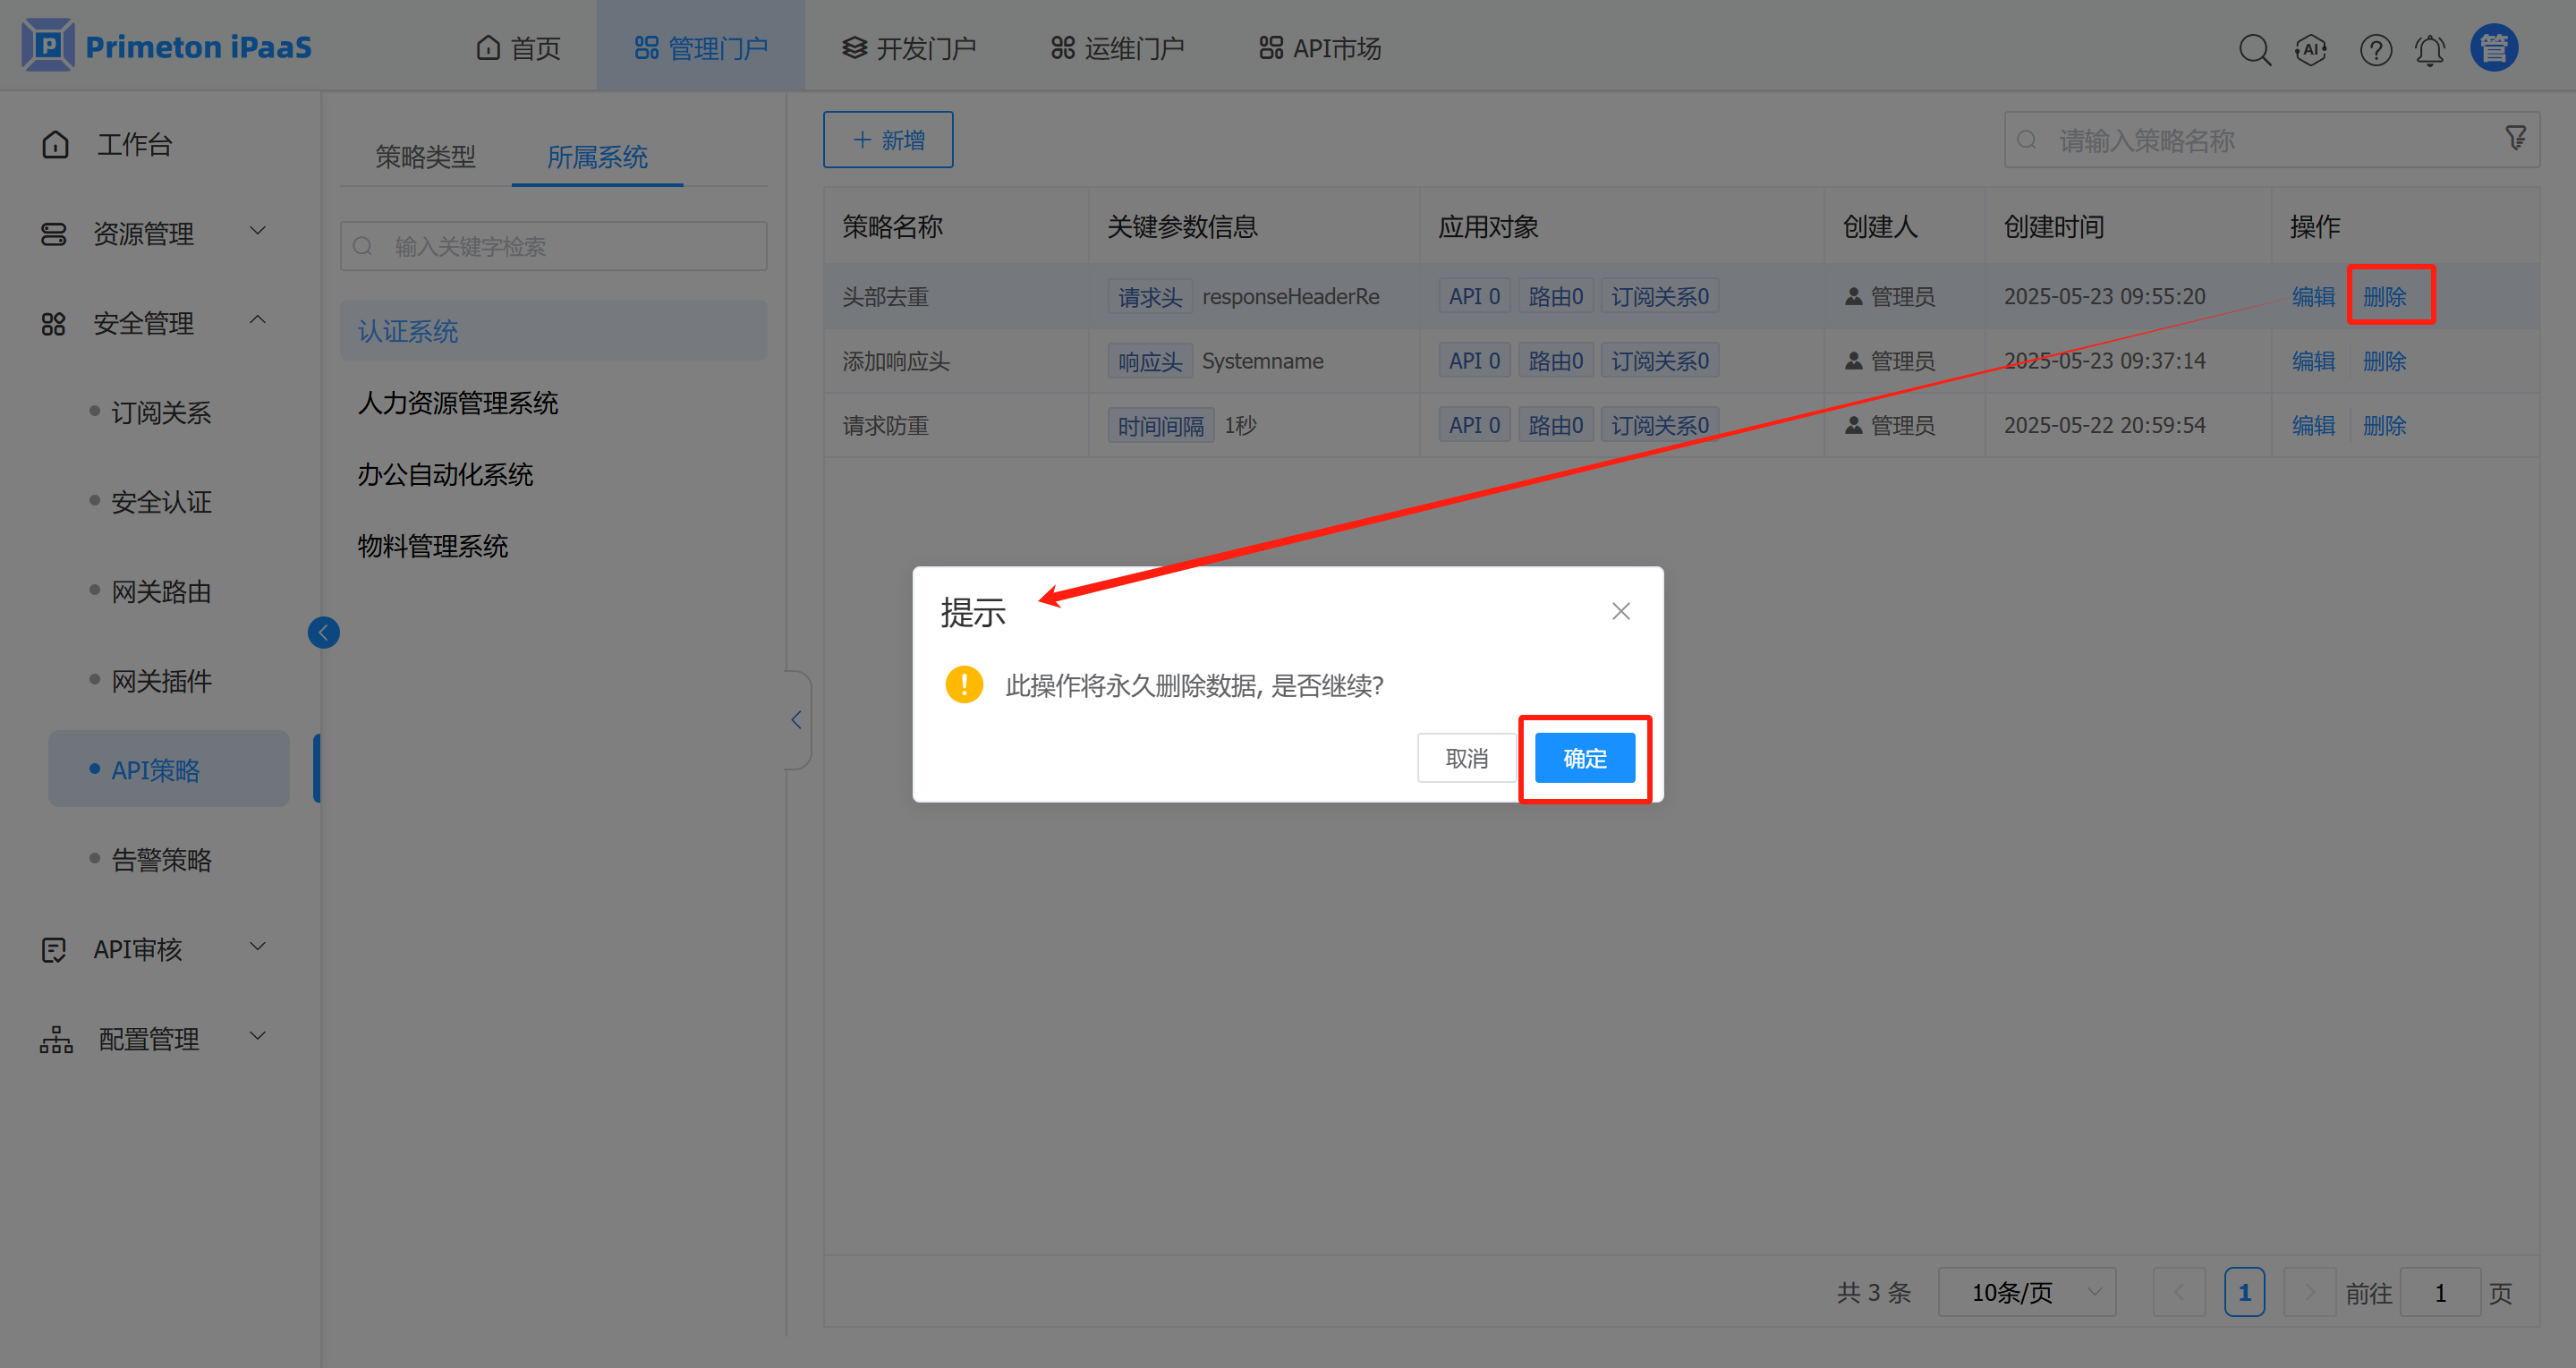Switch to the 策略类型 tab

425,157
